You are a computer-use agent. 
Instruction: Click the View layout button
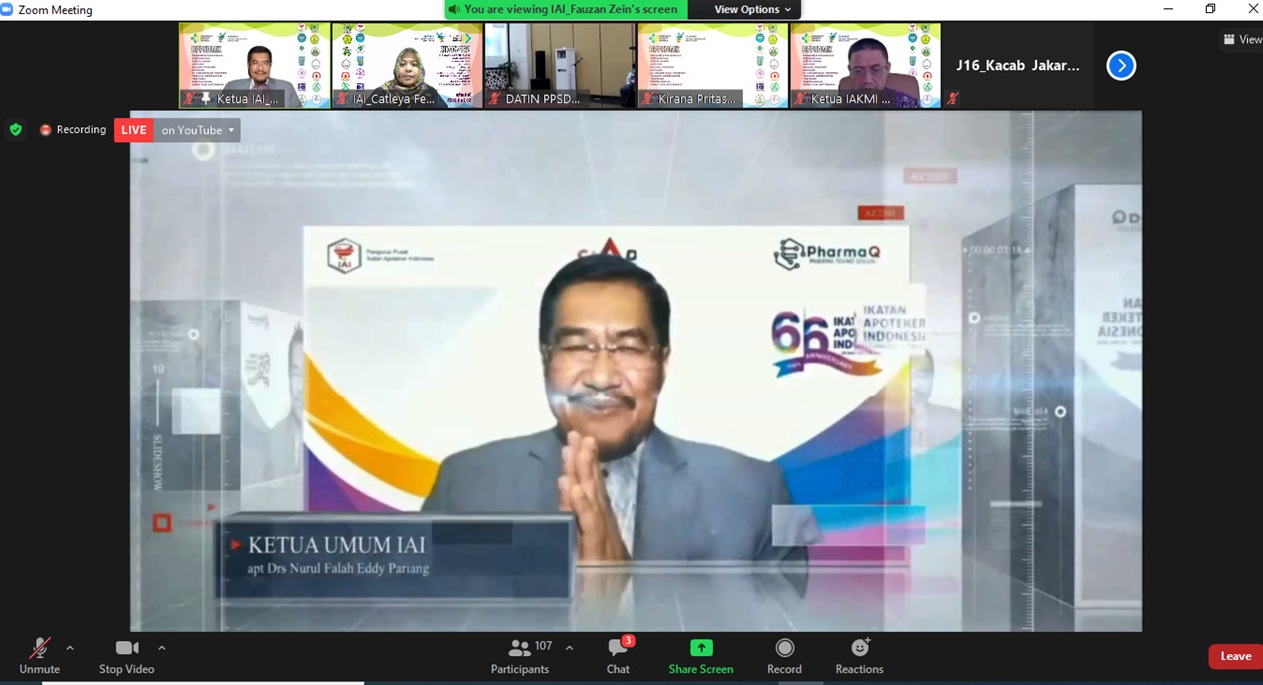1242,39
